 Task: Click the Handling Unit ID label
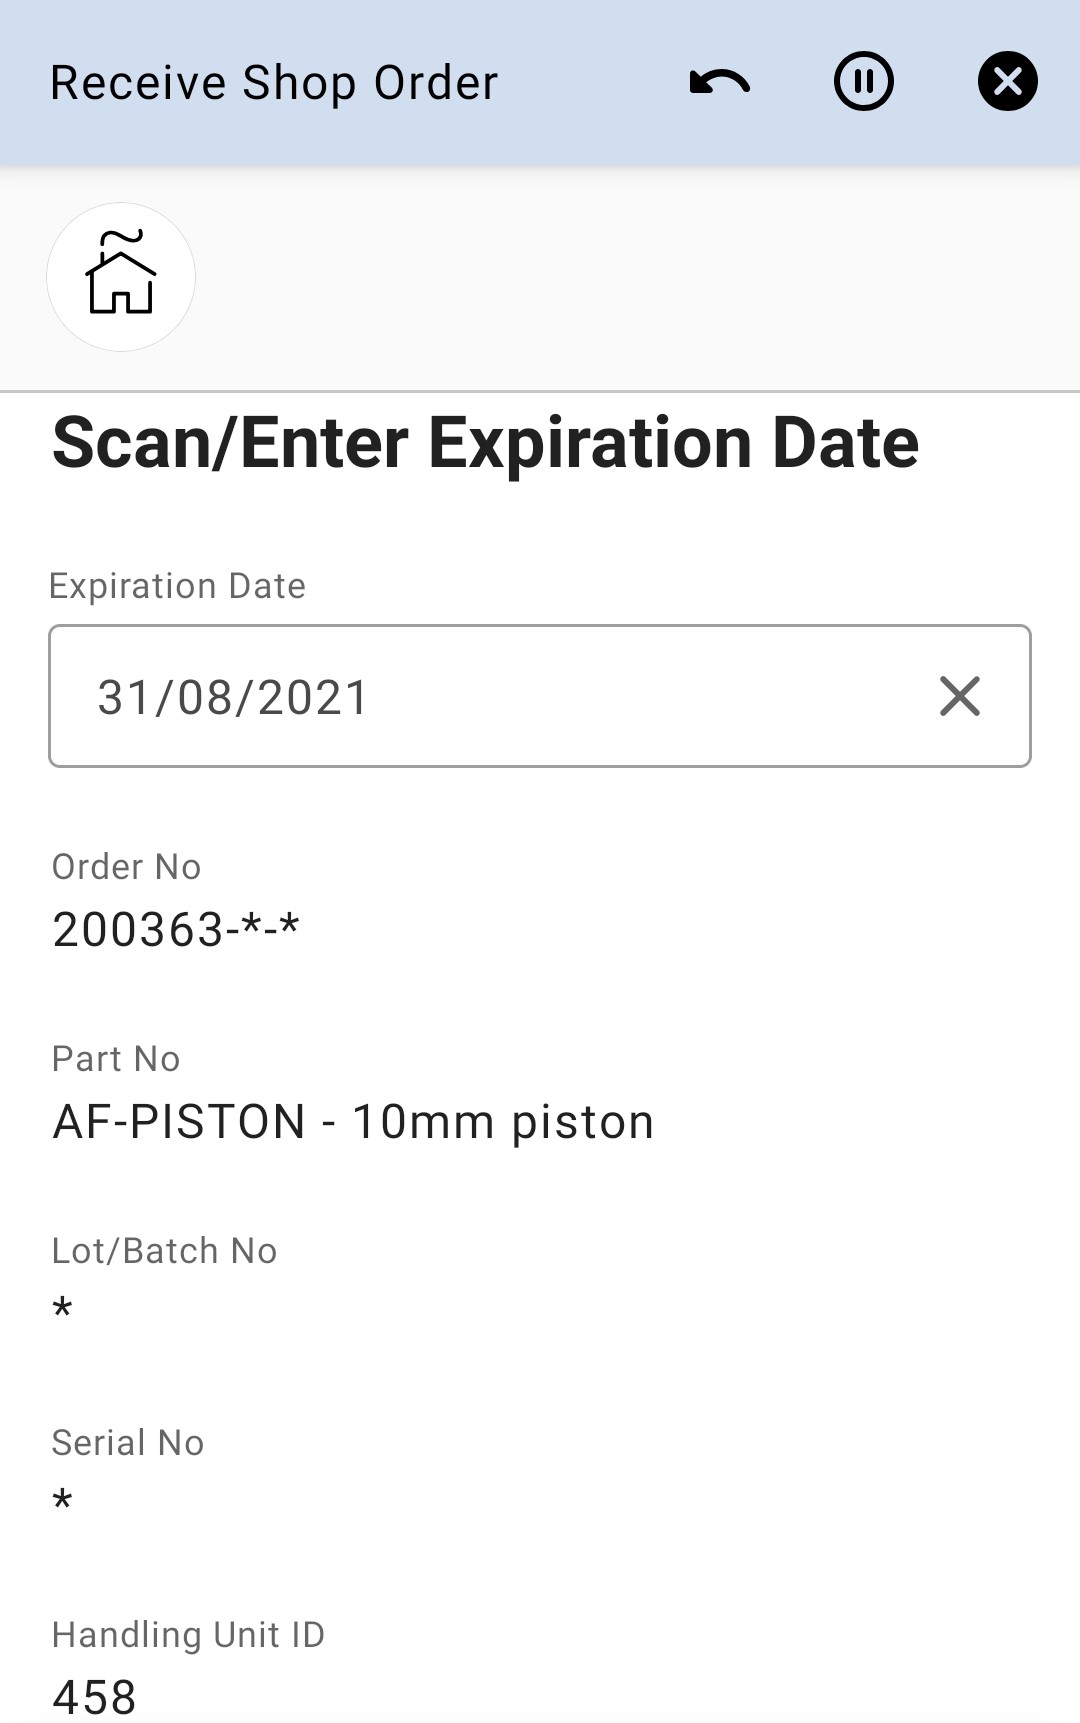coord(188,1635)
